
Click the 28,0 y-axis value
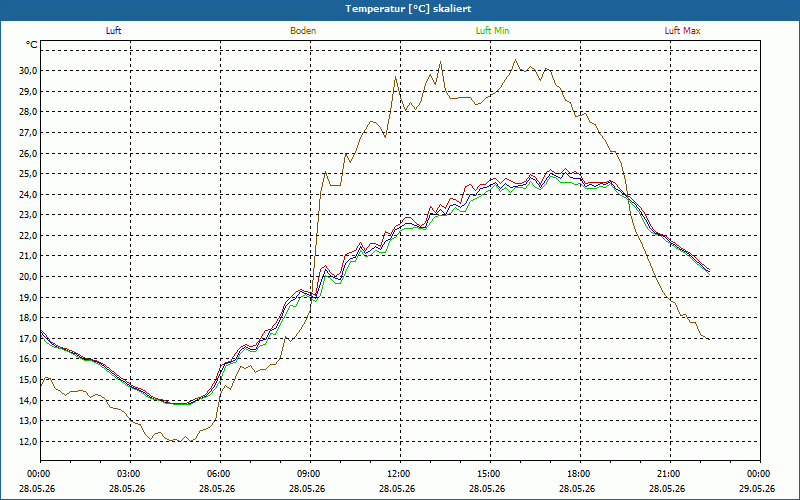pyautogui.click(x=29, y=112)
